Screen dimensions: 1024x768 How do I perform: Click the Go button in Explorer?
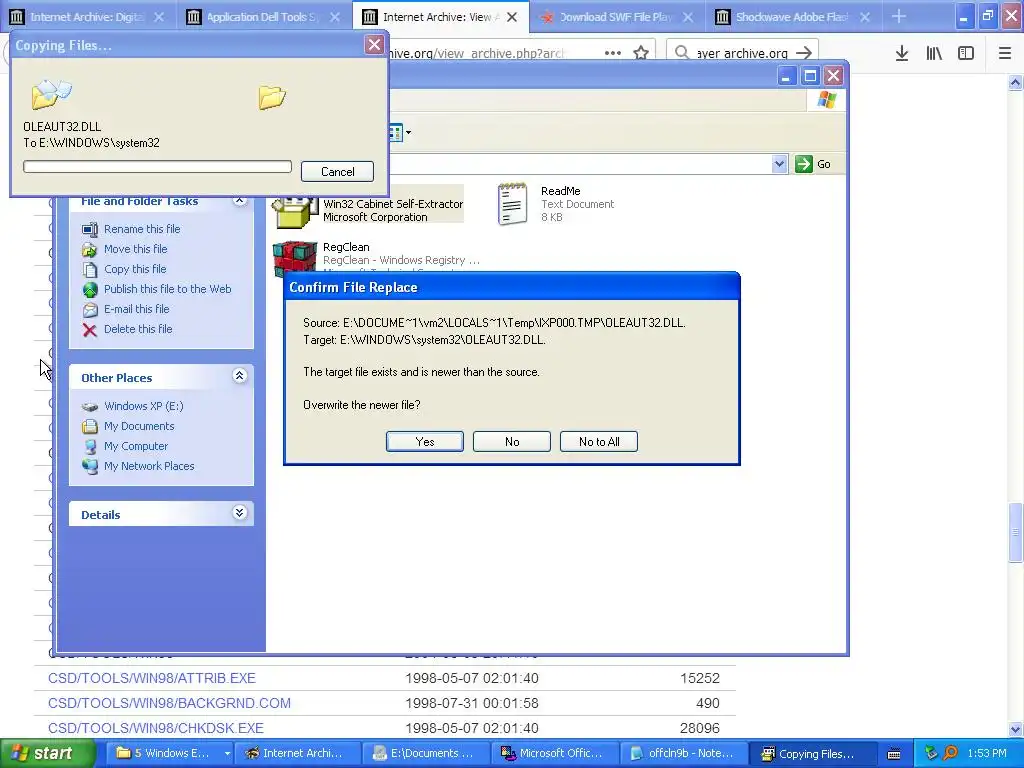(814, 164)
